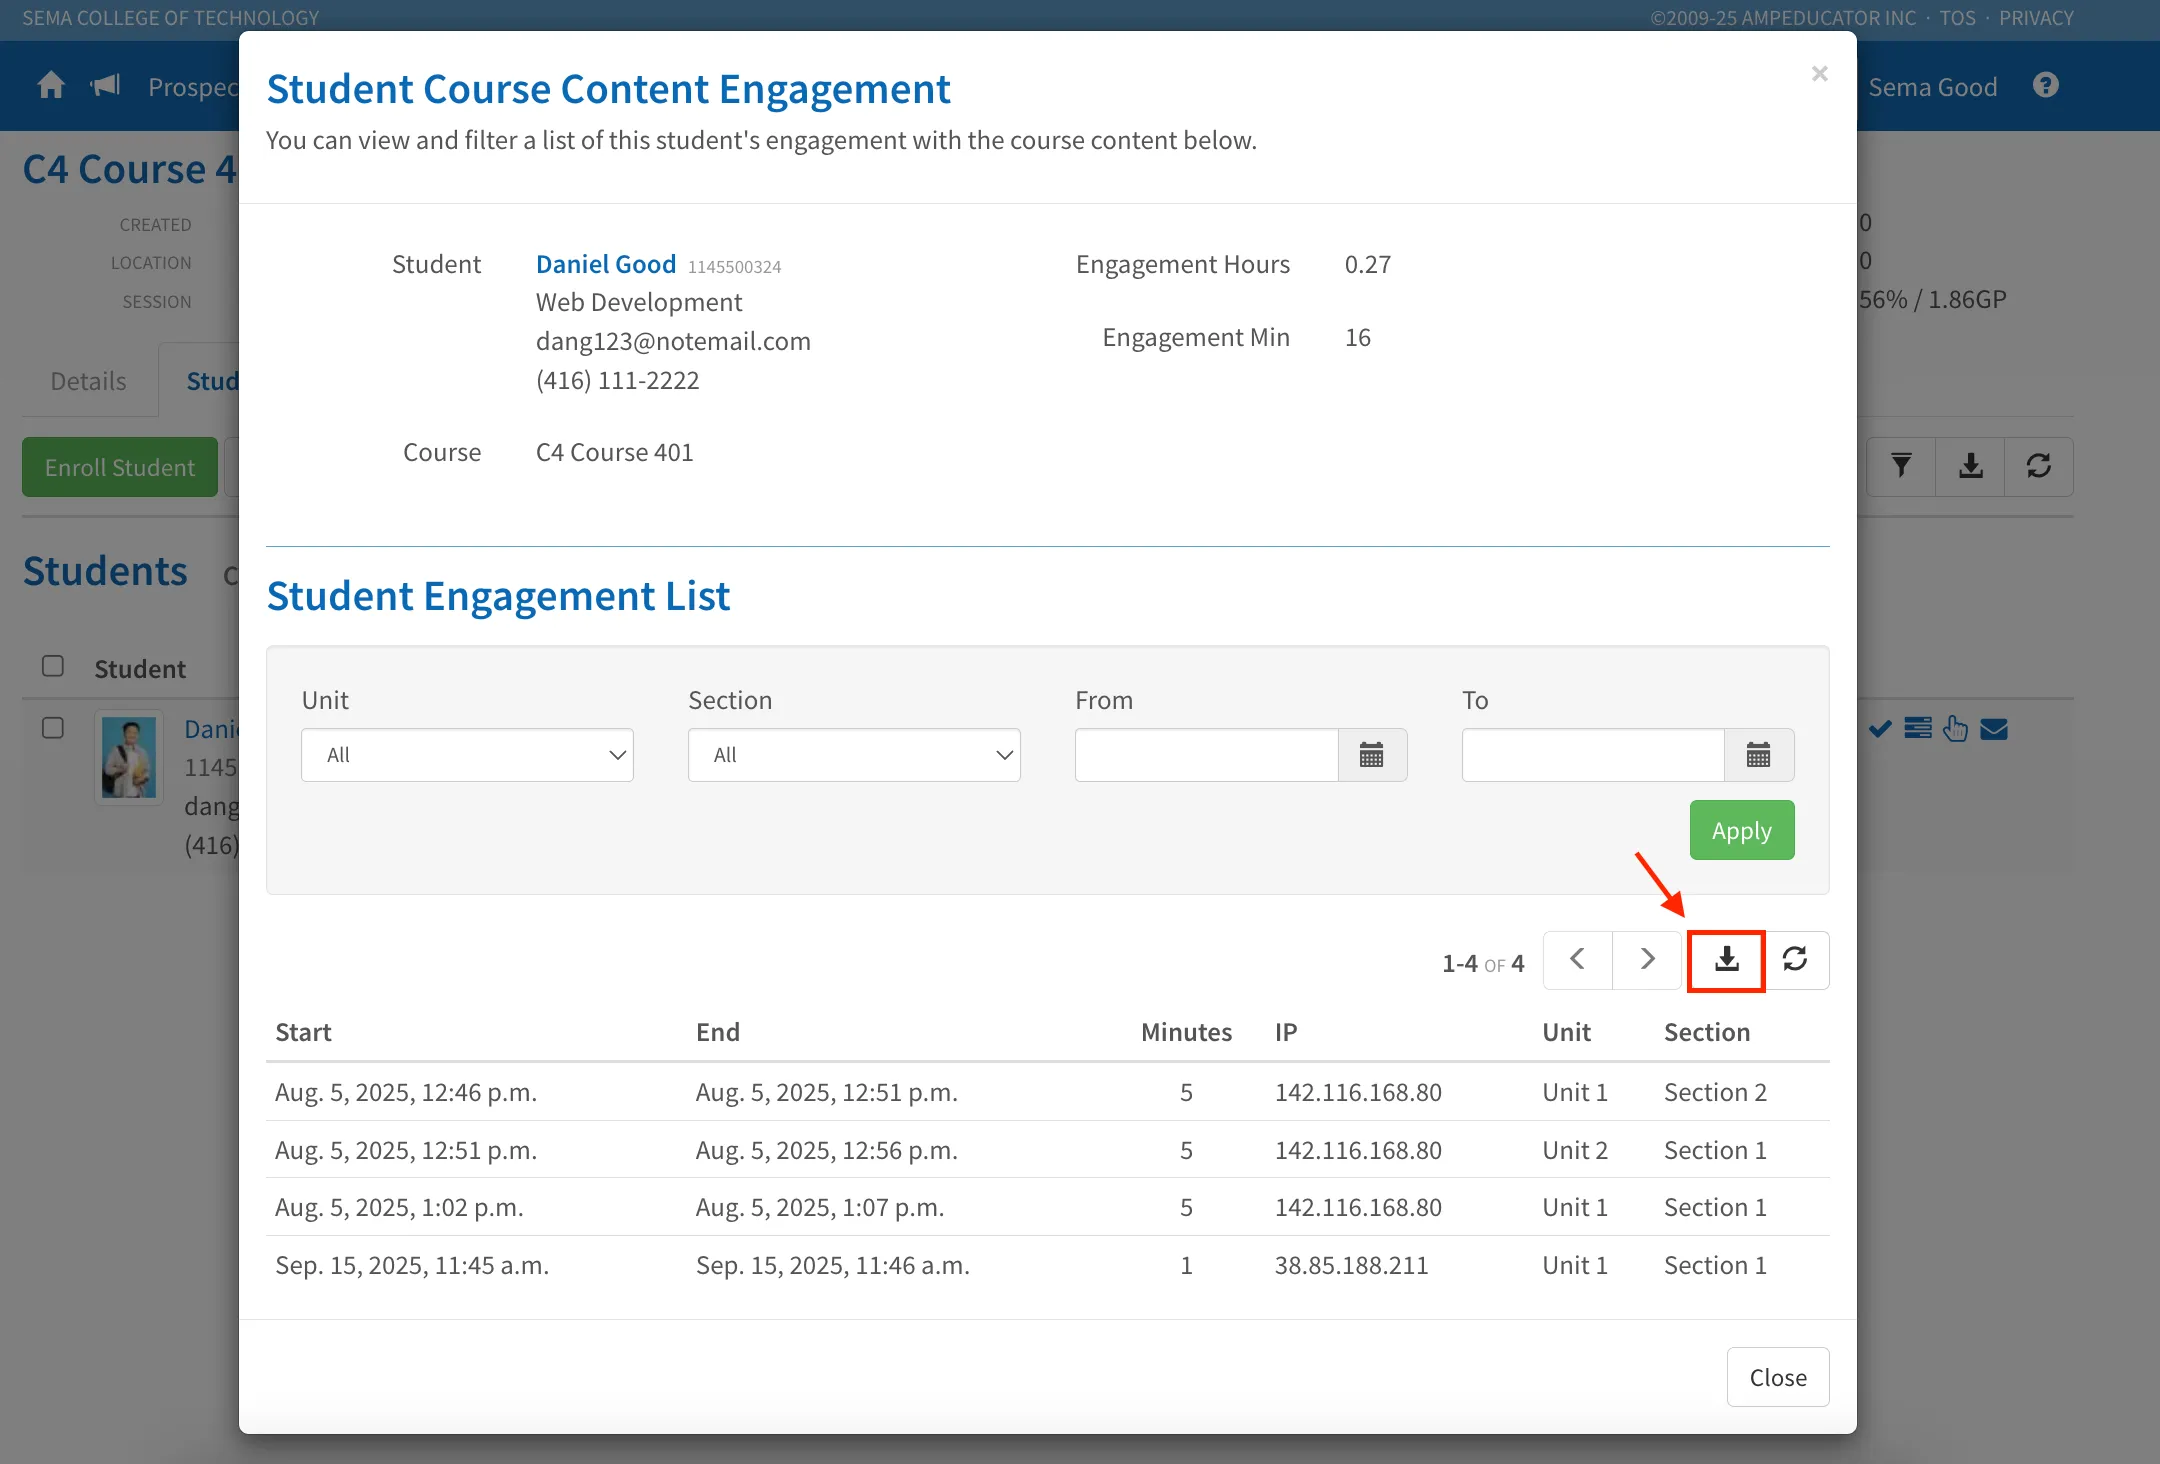The height and width of the screenshot is (1464, 2160).
Task: Open the From date calendar picker
Action: 1372,755
